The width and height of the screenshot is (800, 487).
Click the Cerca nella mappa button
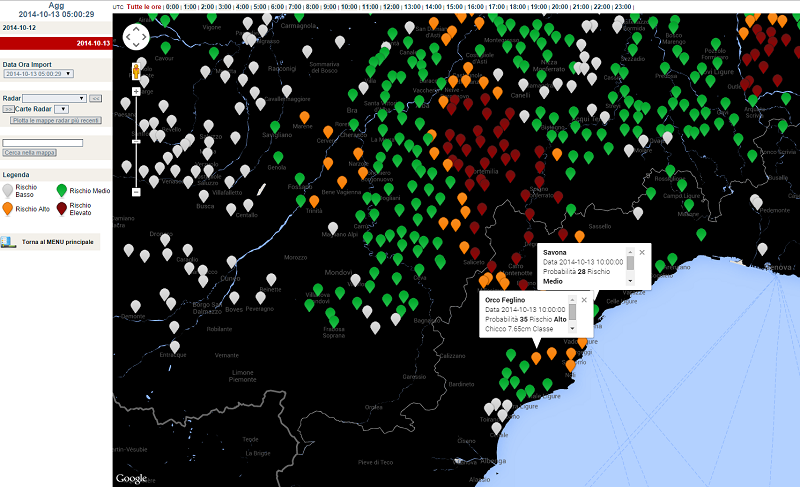(30, 152)
